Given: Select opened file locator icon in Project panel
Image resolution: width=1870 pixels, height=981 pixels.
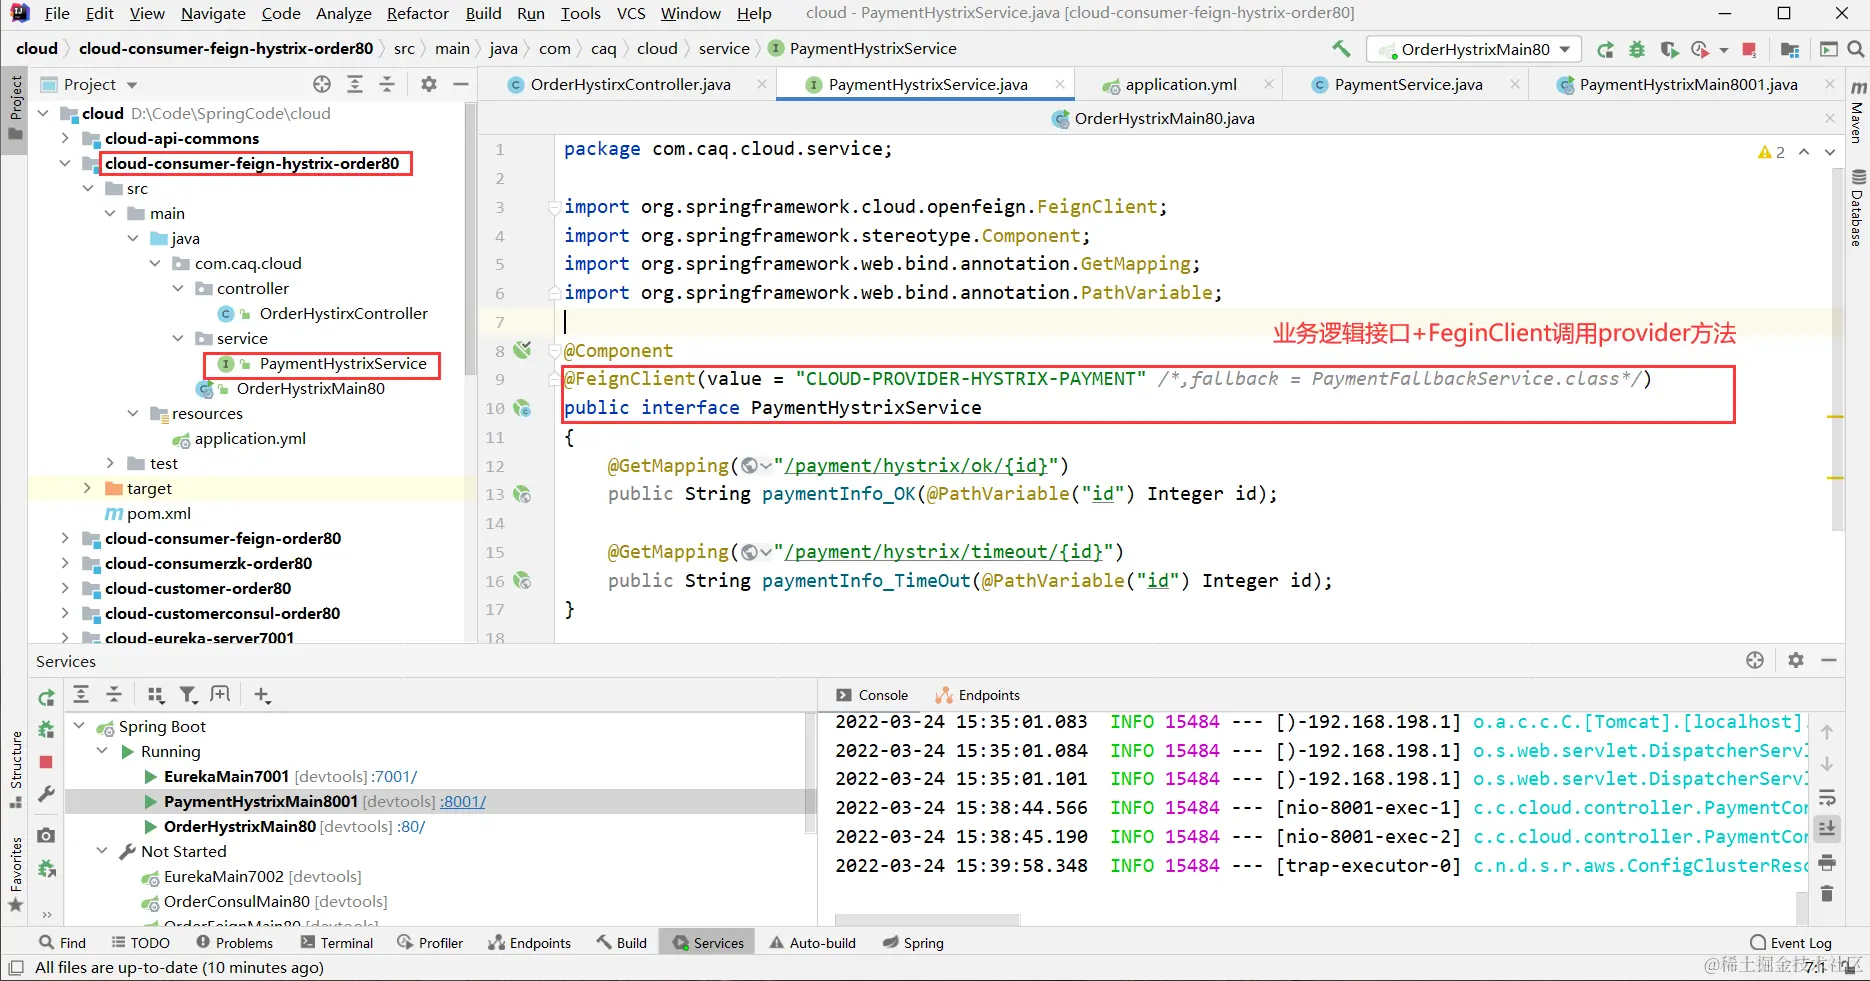Looking at the screenshot, I should 321,84.
